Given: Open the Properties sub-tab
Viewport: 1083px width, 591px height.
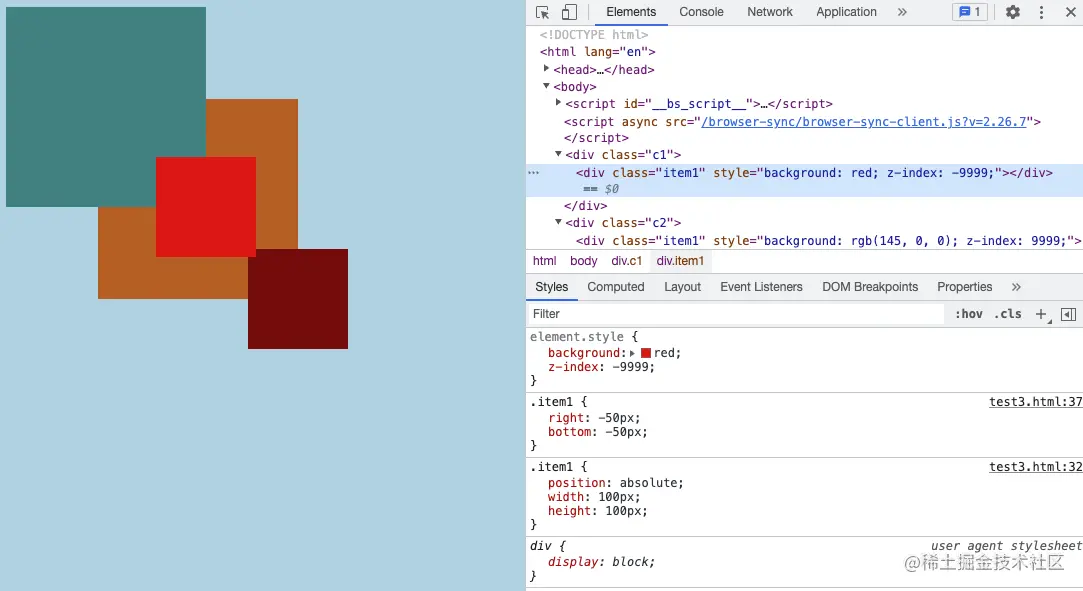Looking at the screenshot, I should coord(964,287).
